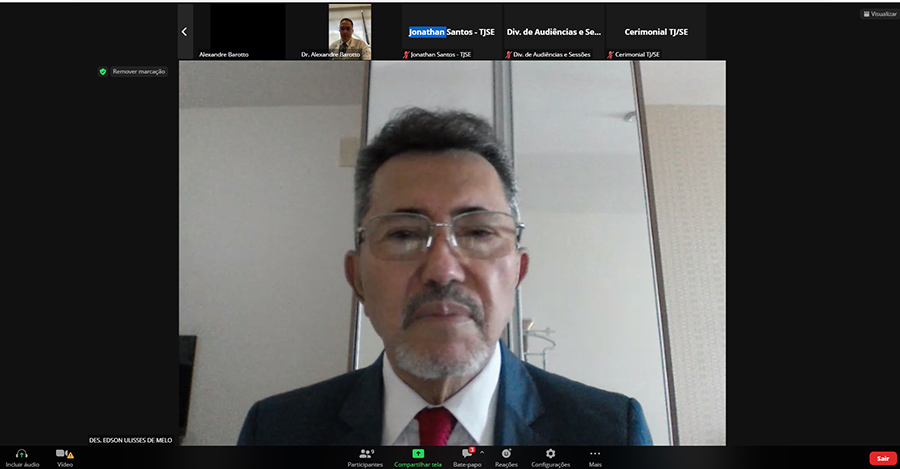Click the Incluir áudio headphone icon

21,454
